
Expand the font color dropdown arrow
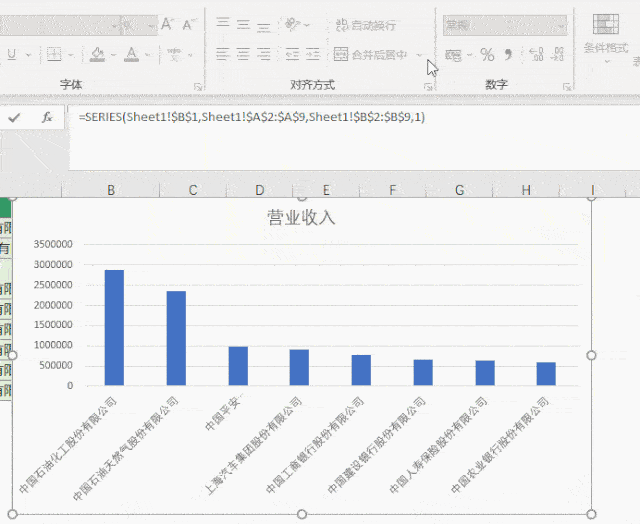click(x=148, y=55)
